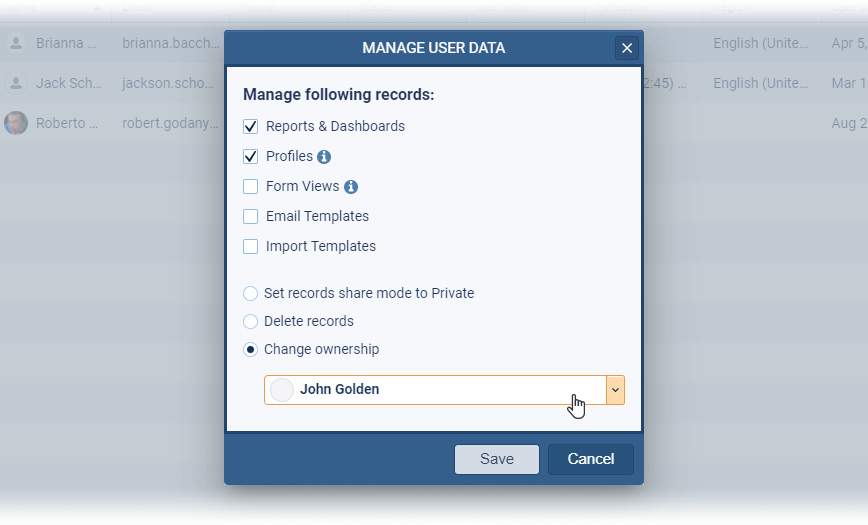Check the Email Templates option
868x525 pixels.
pyautogui.click(x=251, y=217)
